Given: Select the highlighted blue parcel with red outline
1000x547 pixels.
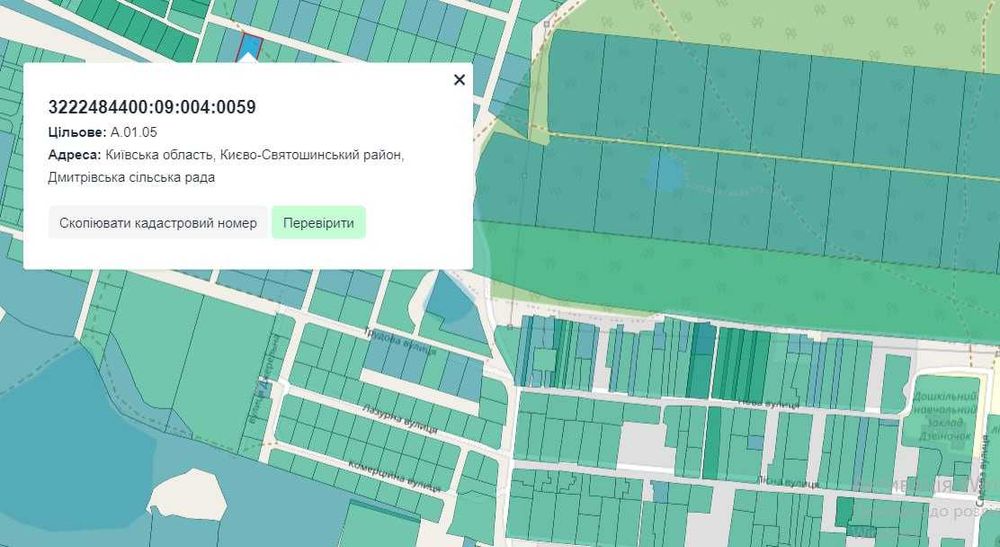Looking at the screenshot, I should coord(250,45).
